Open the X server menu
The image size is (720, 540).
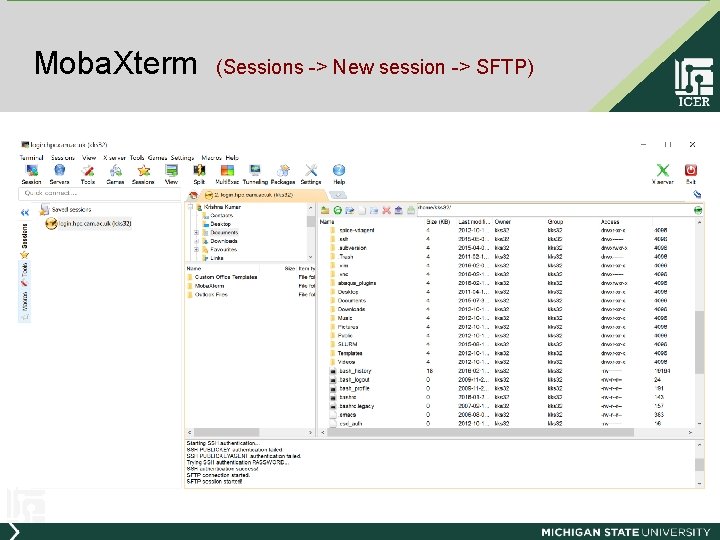click(x=114, y=158)
